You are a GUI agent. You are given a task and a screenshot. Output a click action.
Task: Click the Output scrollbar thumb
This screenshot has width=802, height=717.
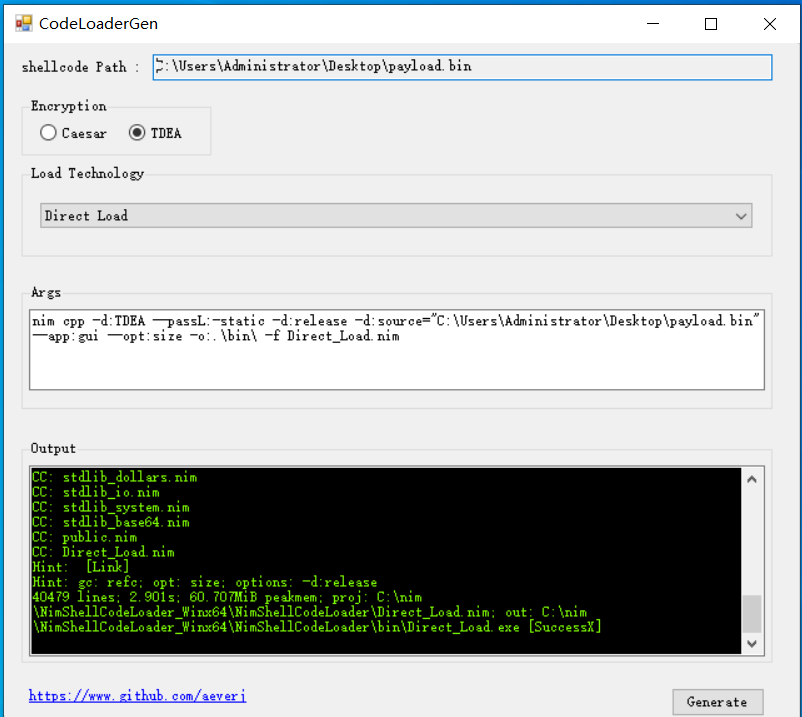752,613
